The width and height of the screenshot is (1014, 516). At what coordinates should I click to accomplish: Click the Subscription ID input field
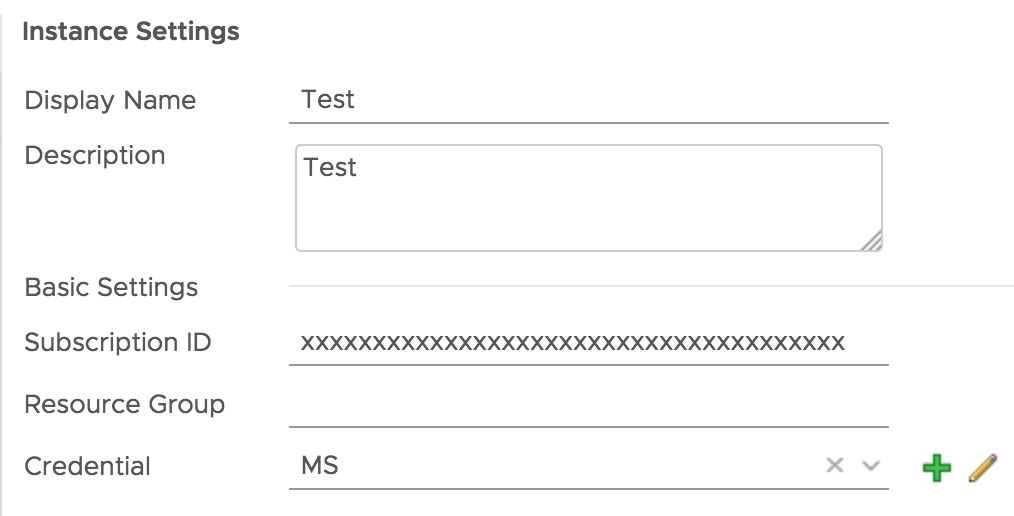click(588, 343)
